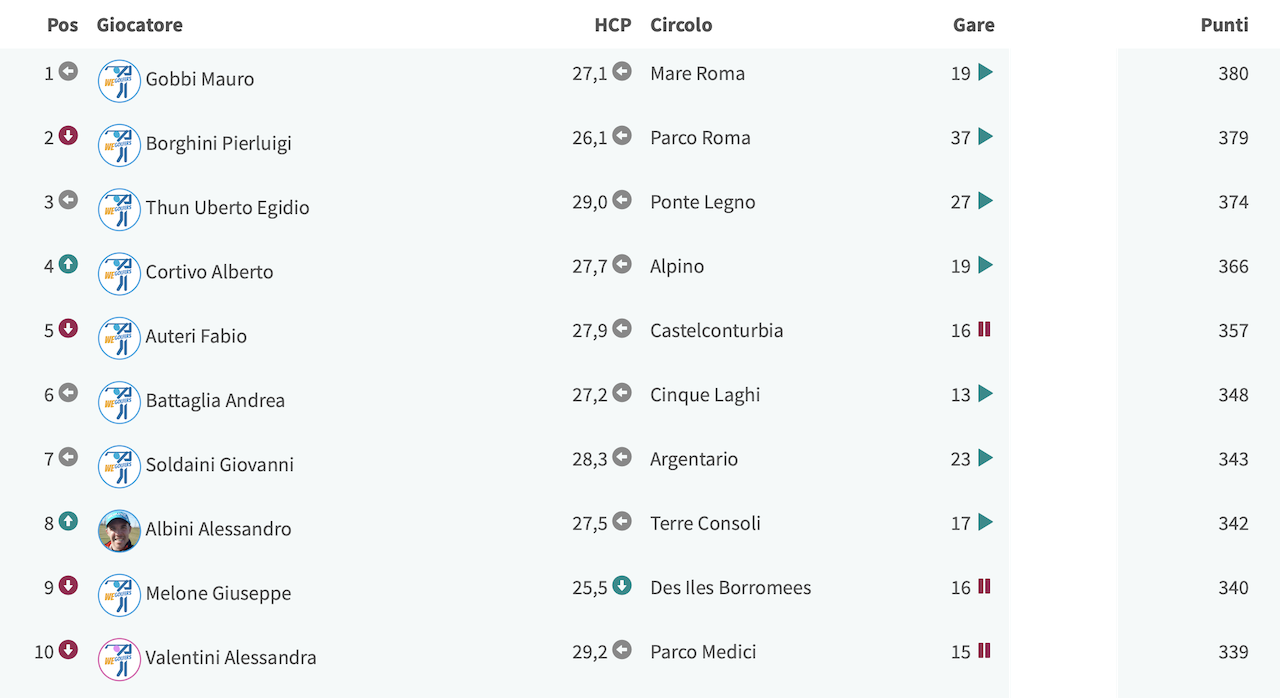Click gray HCP arrow next to 29,0
Screen dimensions: 1280x698
[622, 200]
